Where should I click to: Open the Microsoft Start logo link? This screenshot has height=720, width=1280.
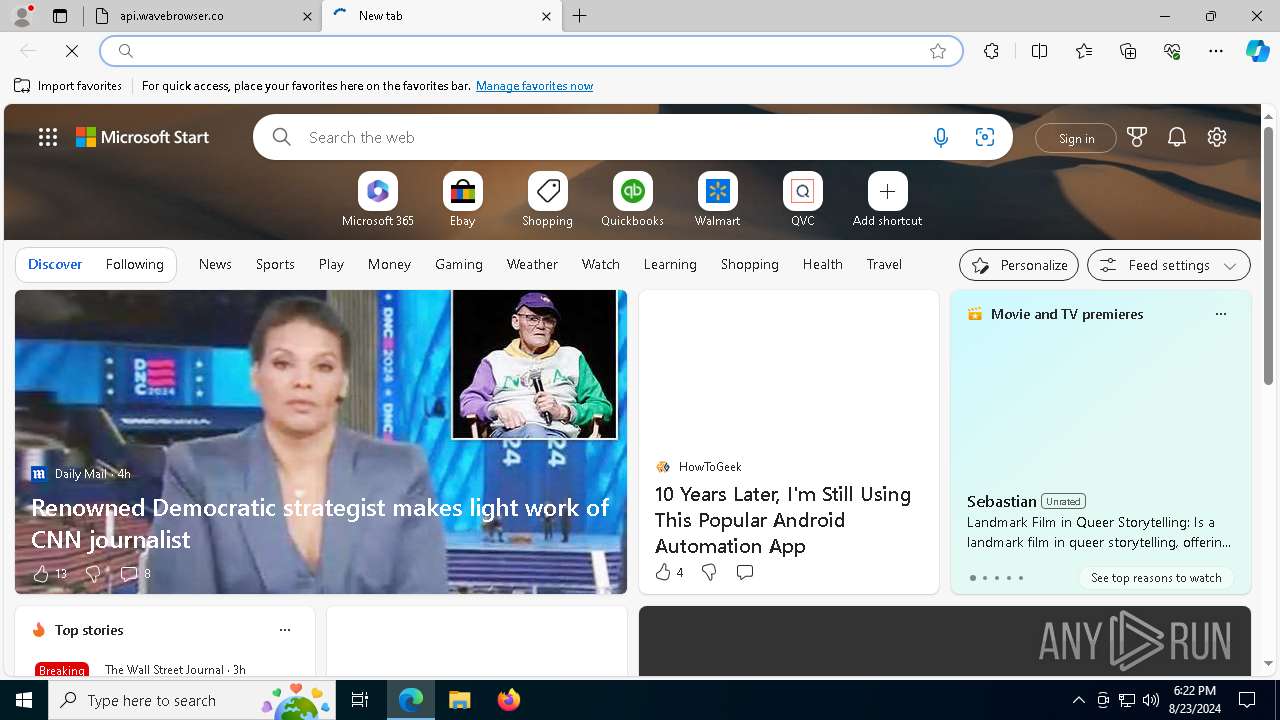tap(143, 137)
